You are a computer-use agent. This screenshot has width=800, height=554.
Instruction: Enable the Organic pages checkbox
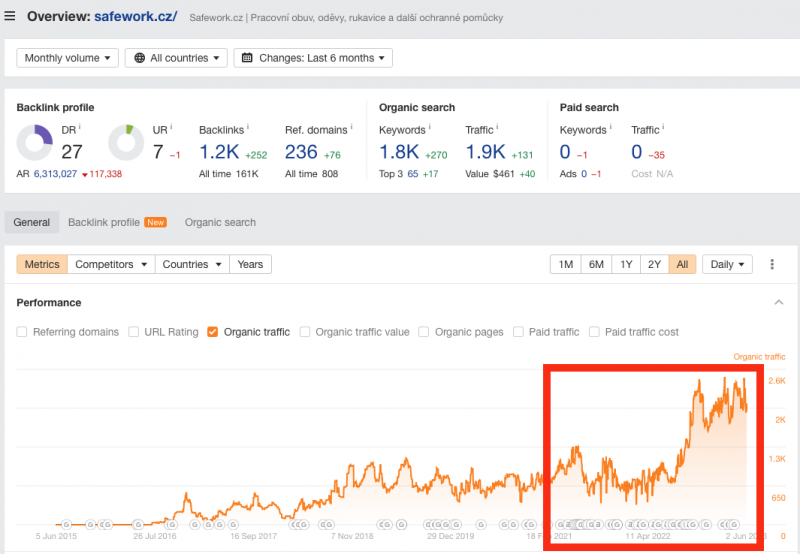point(423,332)
